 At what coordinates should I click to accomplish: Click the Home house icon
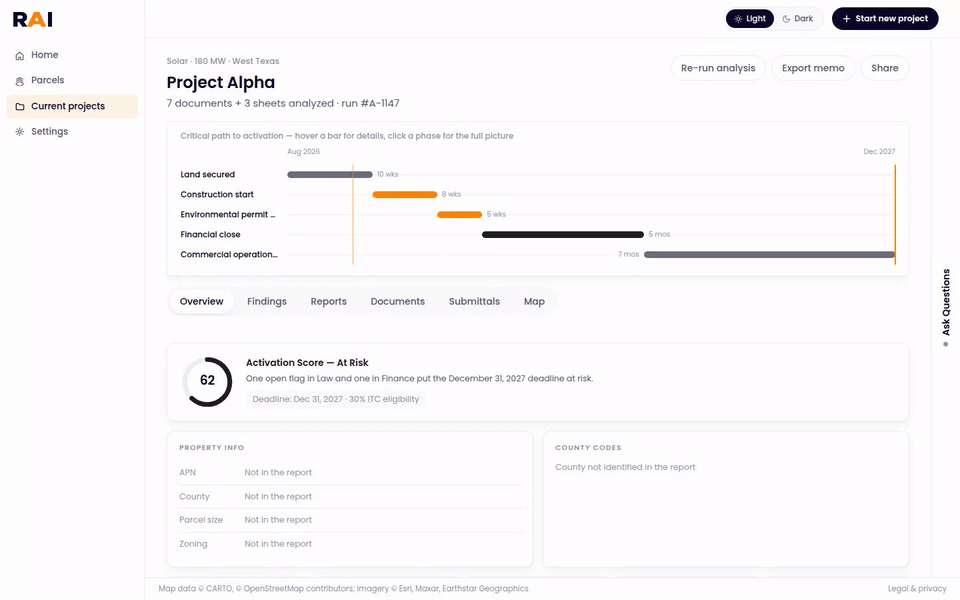(x=20, y=55)
